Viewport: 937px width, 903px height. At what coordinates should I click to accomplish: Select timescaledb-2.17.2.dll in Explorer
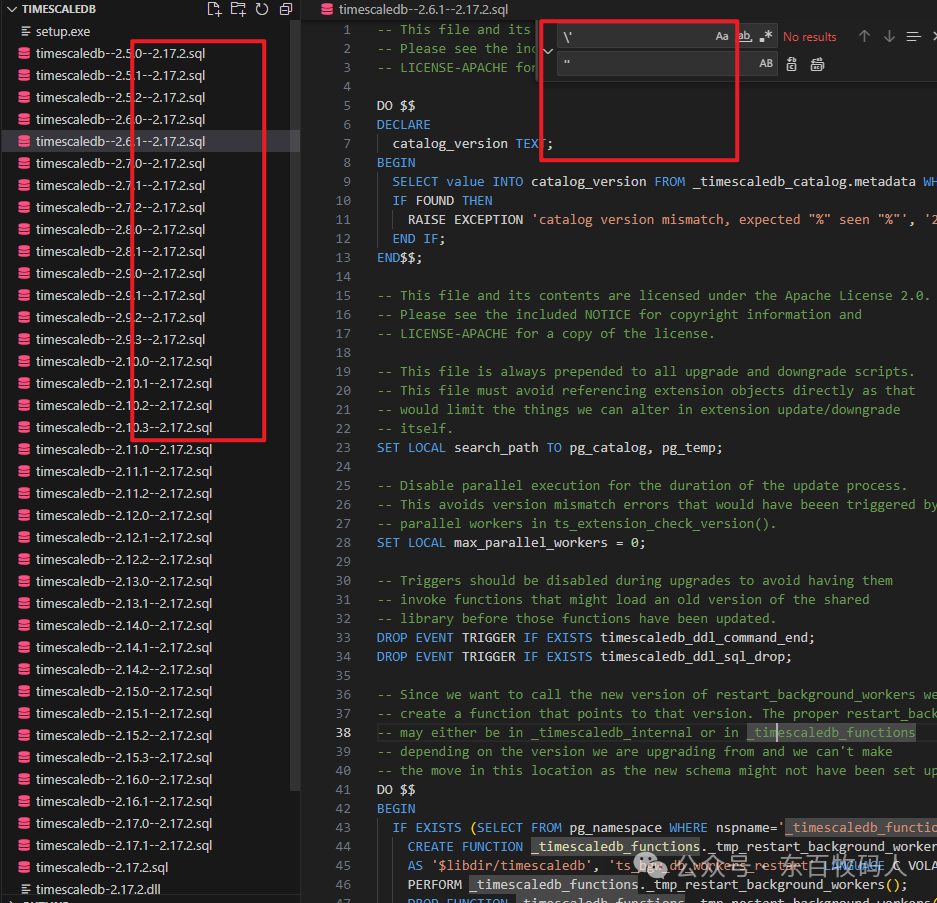(98, 889)
